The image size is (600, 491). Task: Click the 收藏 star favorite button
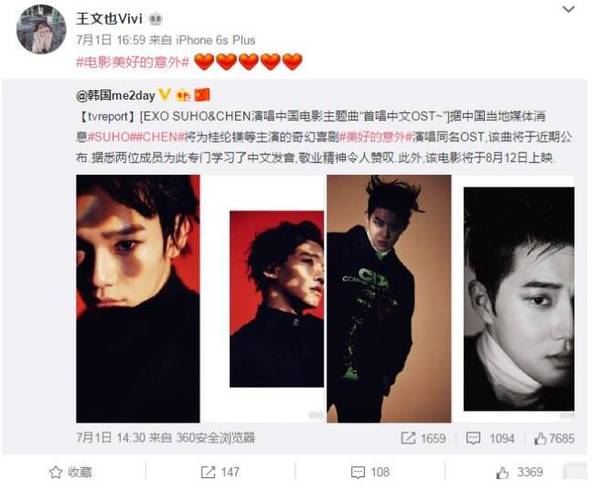pyautogui.click(x=71, y=473)
